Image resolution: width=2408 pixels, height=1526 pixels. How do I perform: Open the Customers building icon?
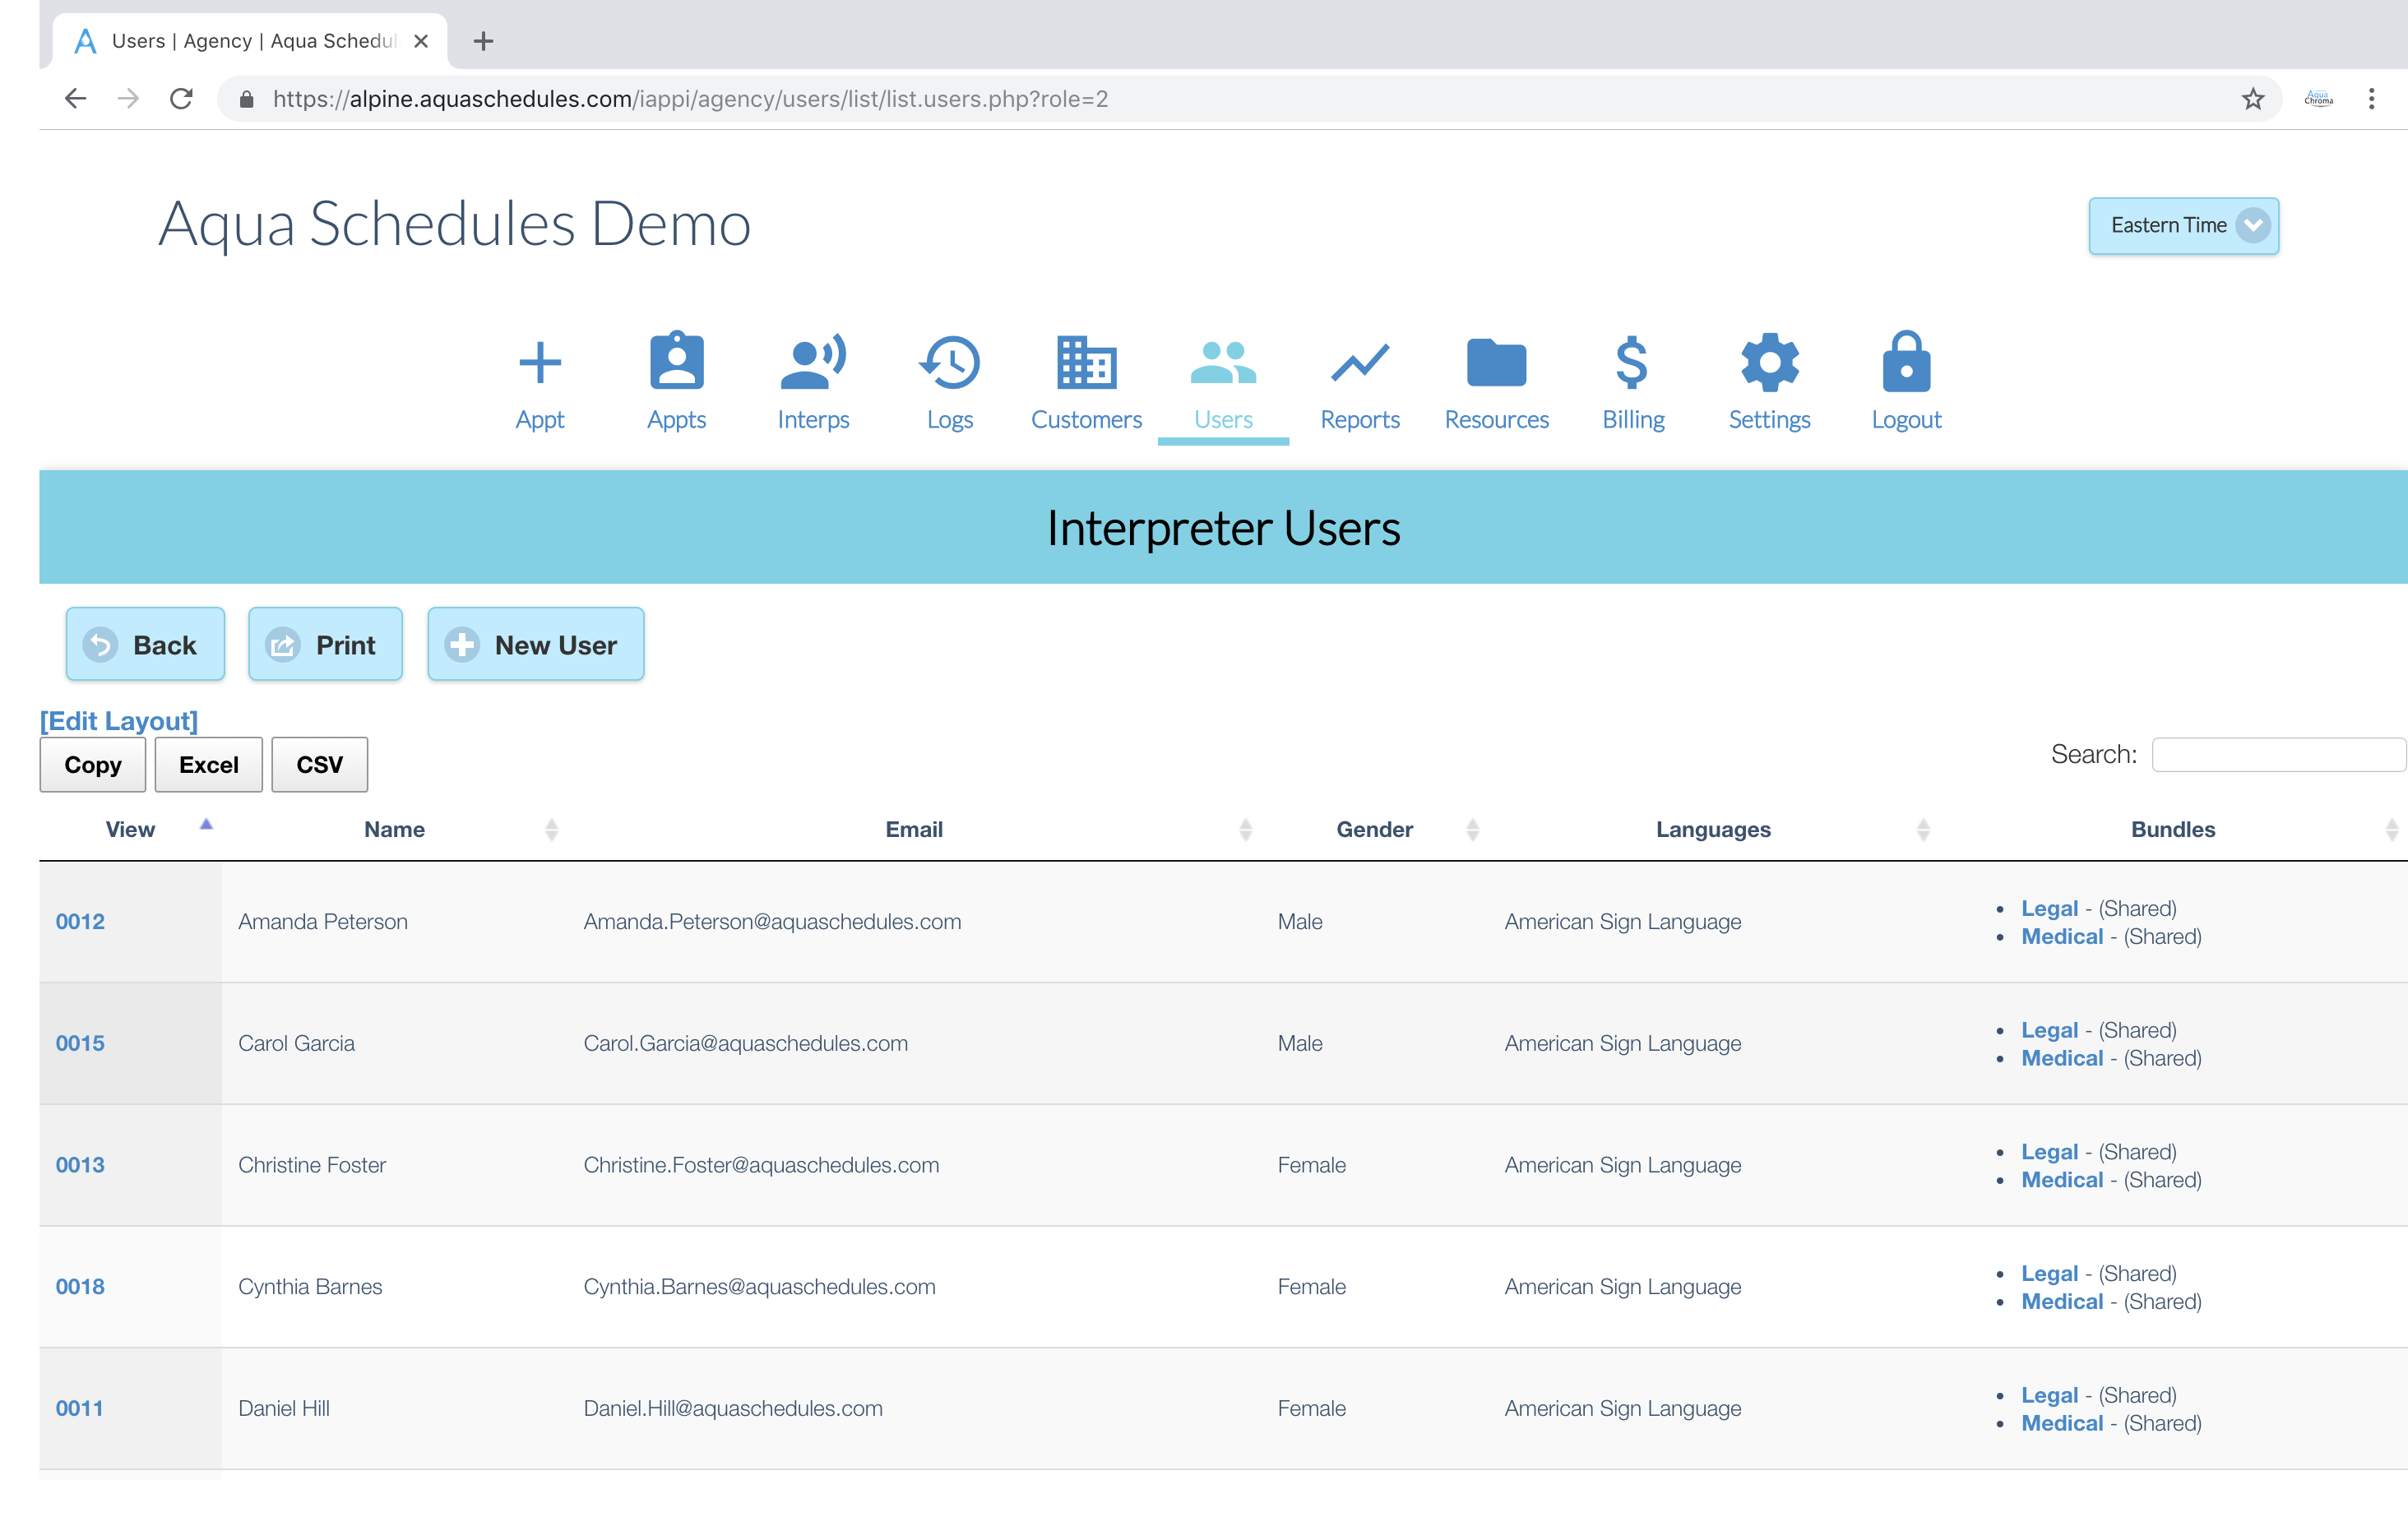click(1086, 362)
